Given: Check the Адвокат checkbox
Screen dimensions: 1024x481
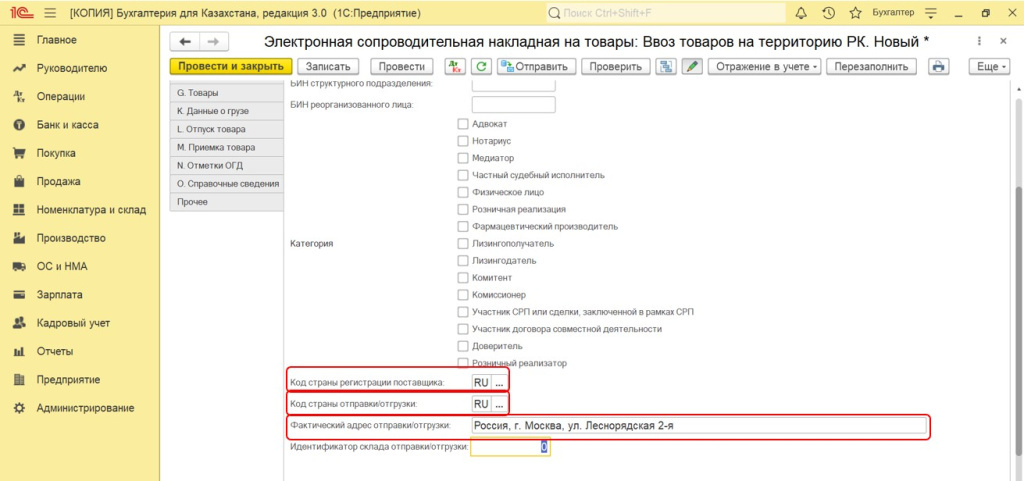Looking at the screenshot, I should coord(463,124).
